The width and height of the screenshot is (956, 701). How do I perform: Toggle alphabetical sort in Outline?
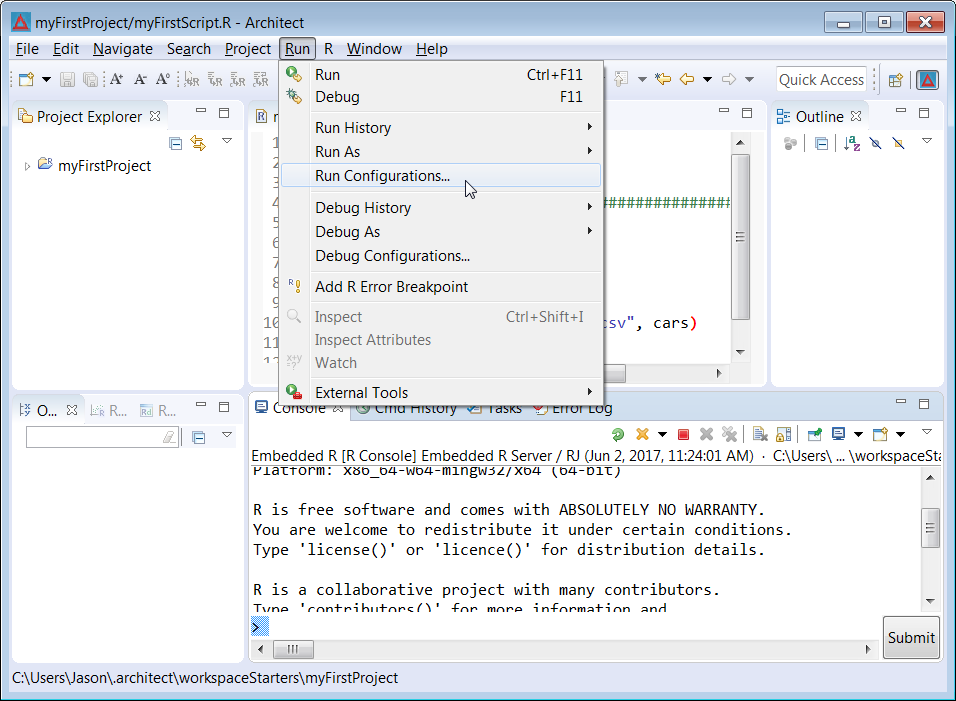[852, 143]
